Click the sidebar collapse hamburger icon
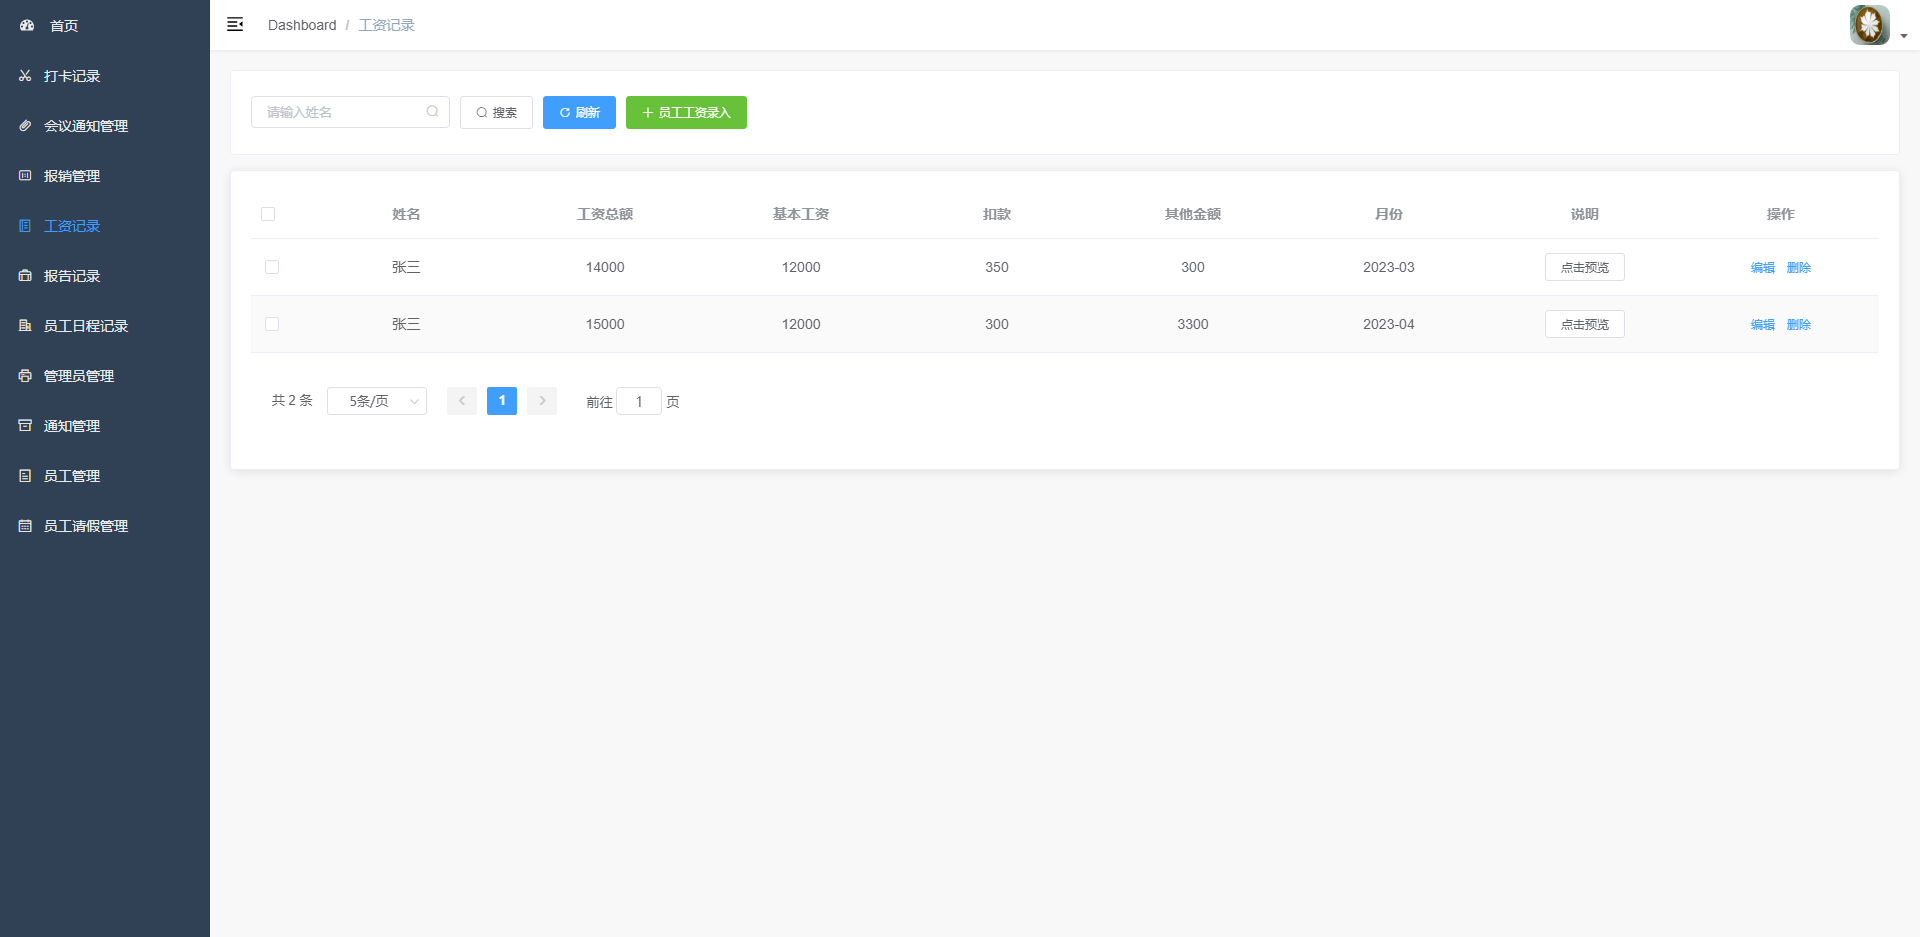1920x937 pixels. tap(235, 25)
